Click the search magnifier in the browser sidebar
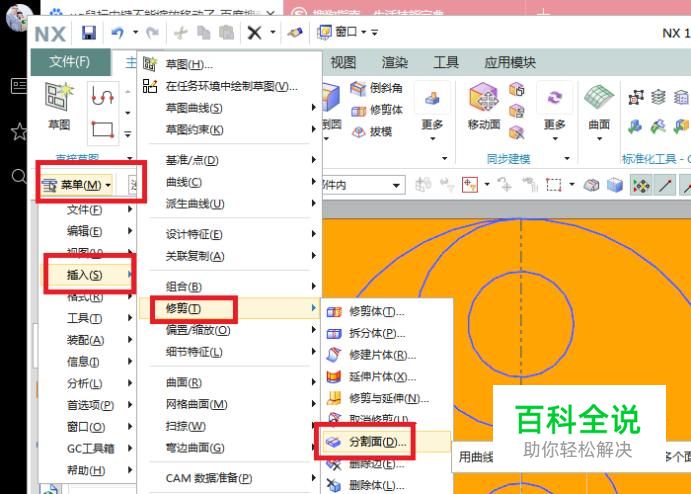 (19, 176)
